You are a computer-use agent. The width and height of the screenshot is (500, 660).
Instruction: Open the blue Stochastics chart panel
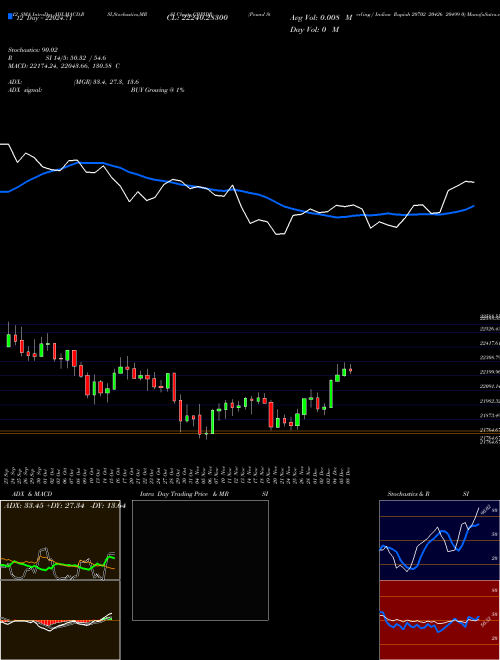439,540
